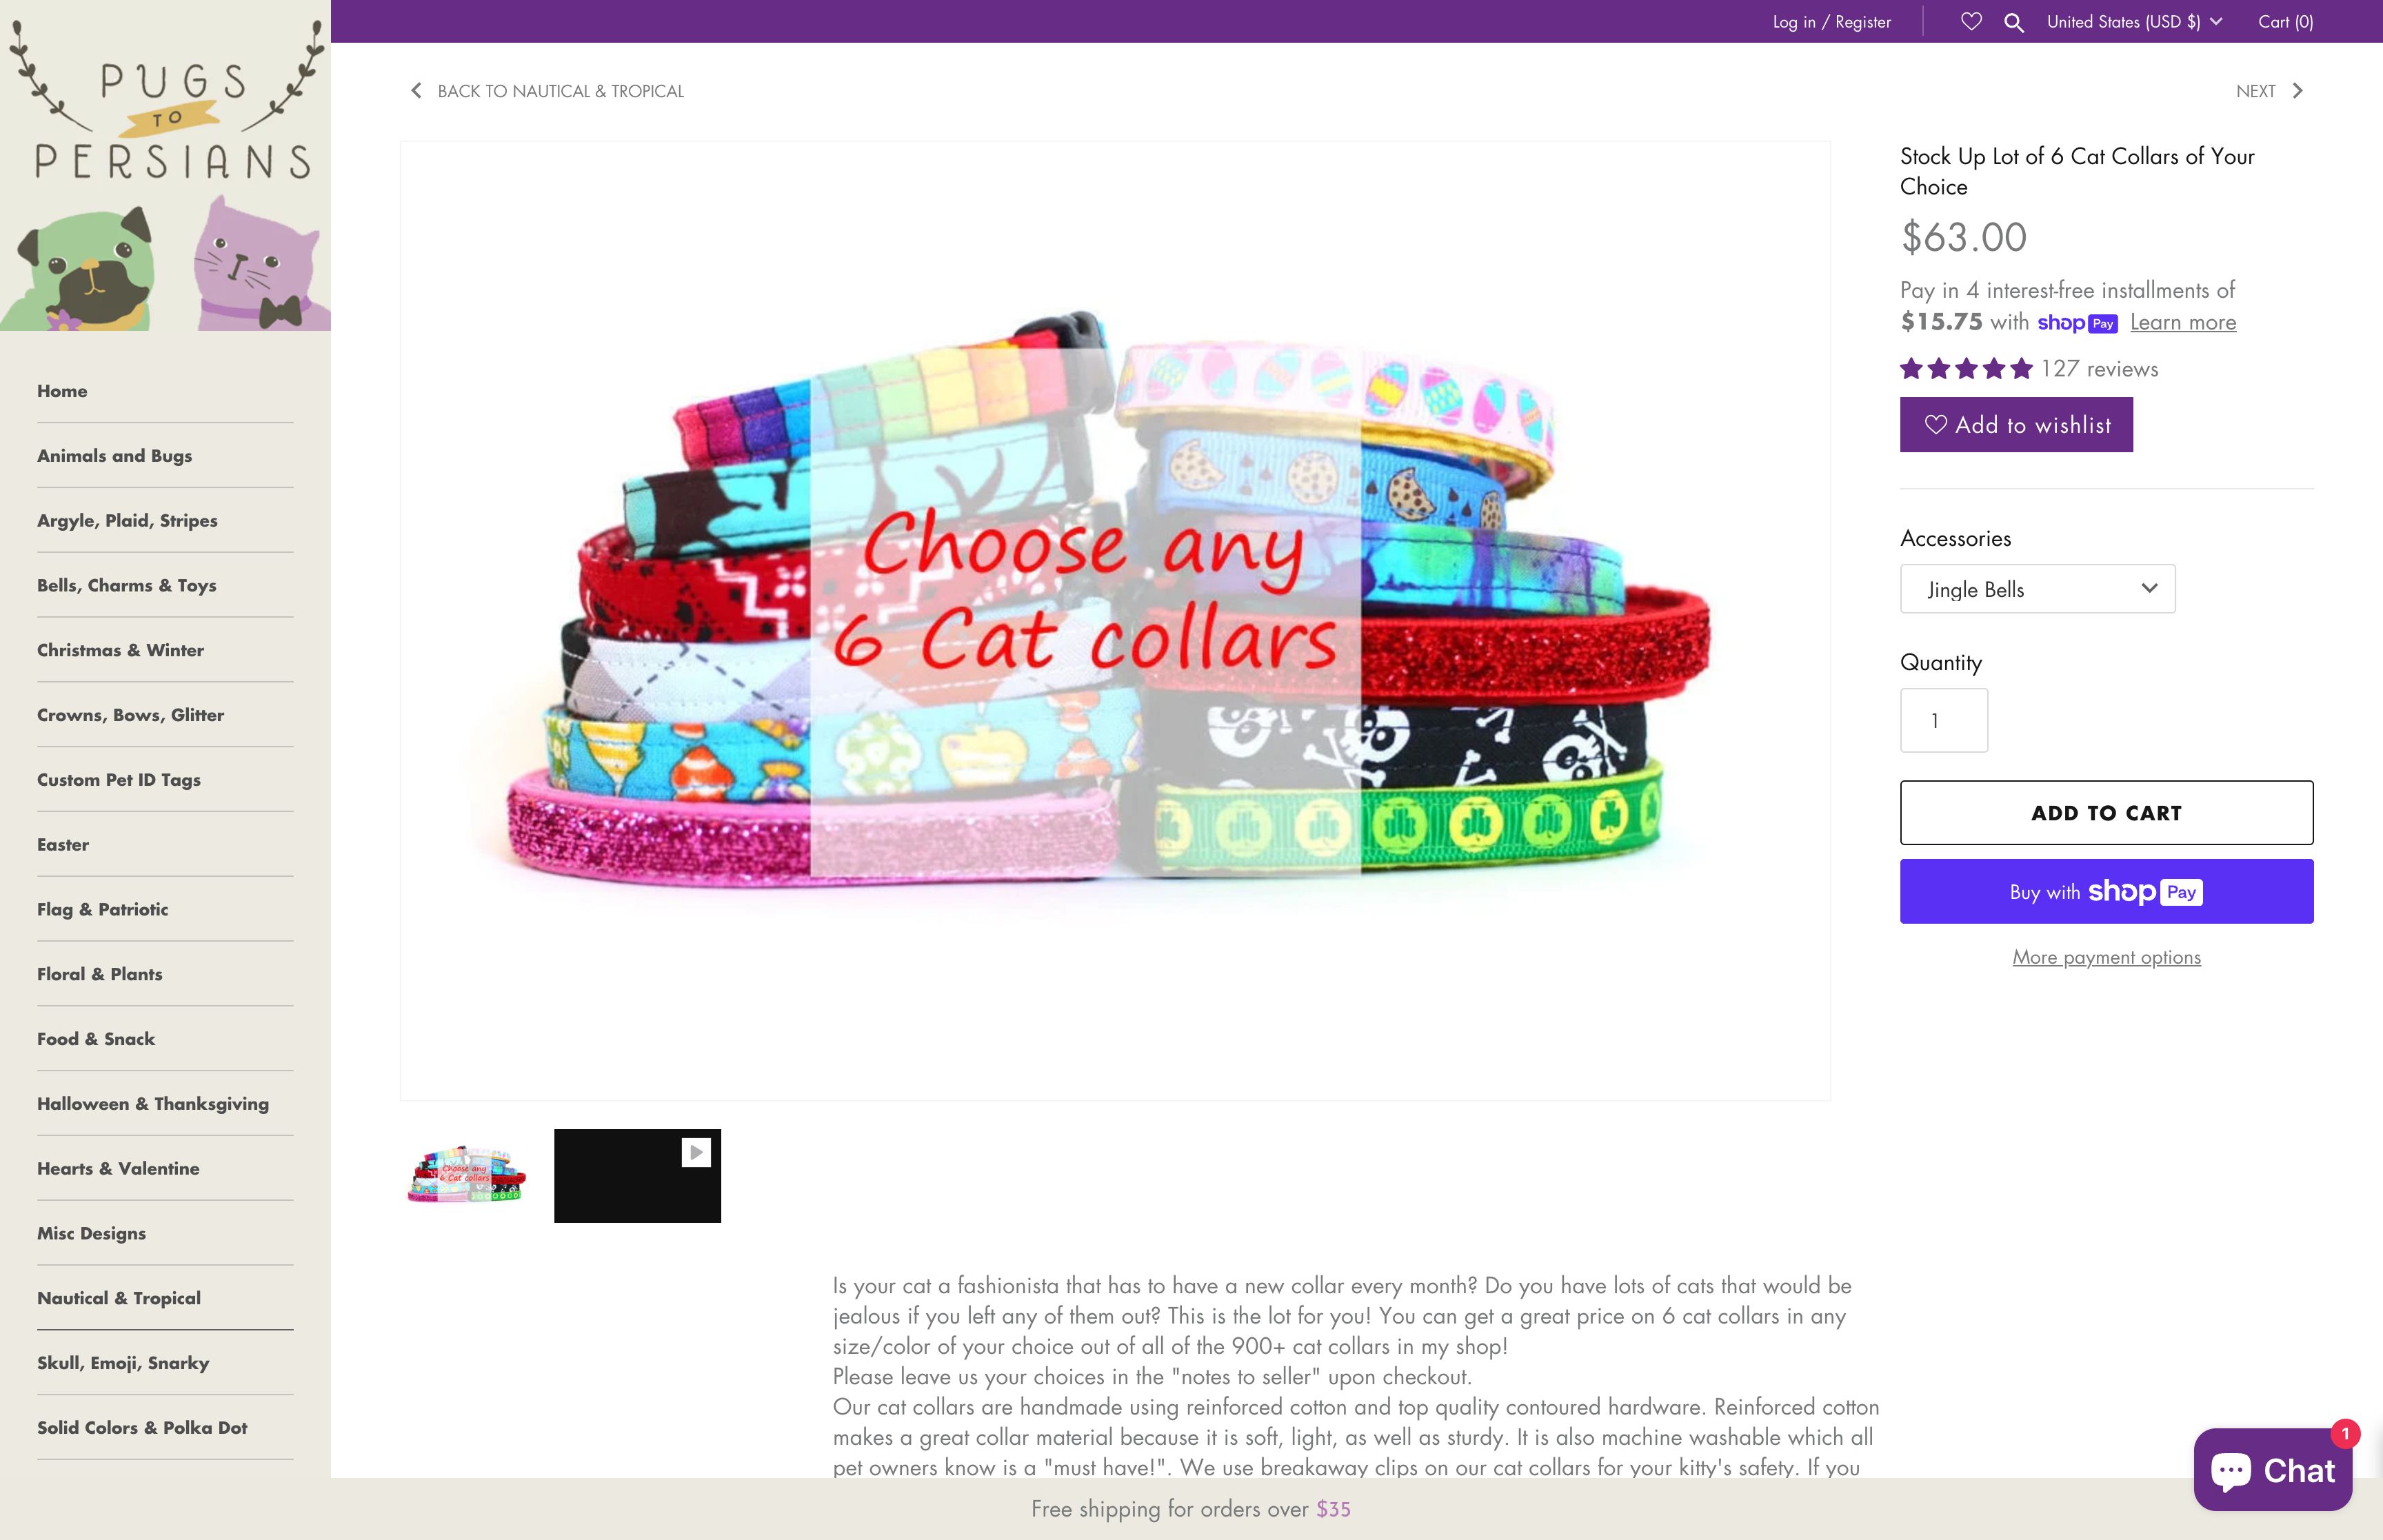This screenshot has width=2383, height=1540.
Task: Click the Pugs to Persians logo
Action: pos(166,165)
